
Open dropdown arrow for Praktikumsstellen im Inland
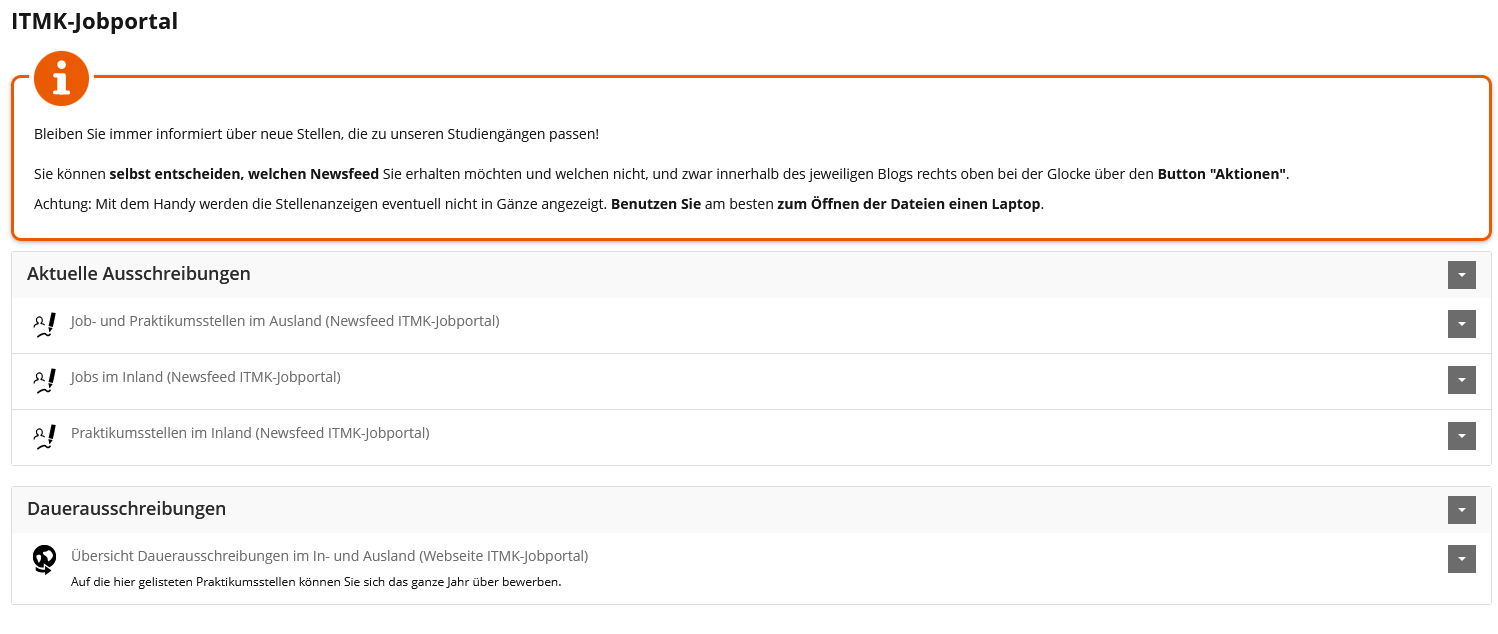click(1461, 436)
